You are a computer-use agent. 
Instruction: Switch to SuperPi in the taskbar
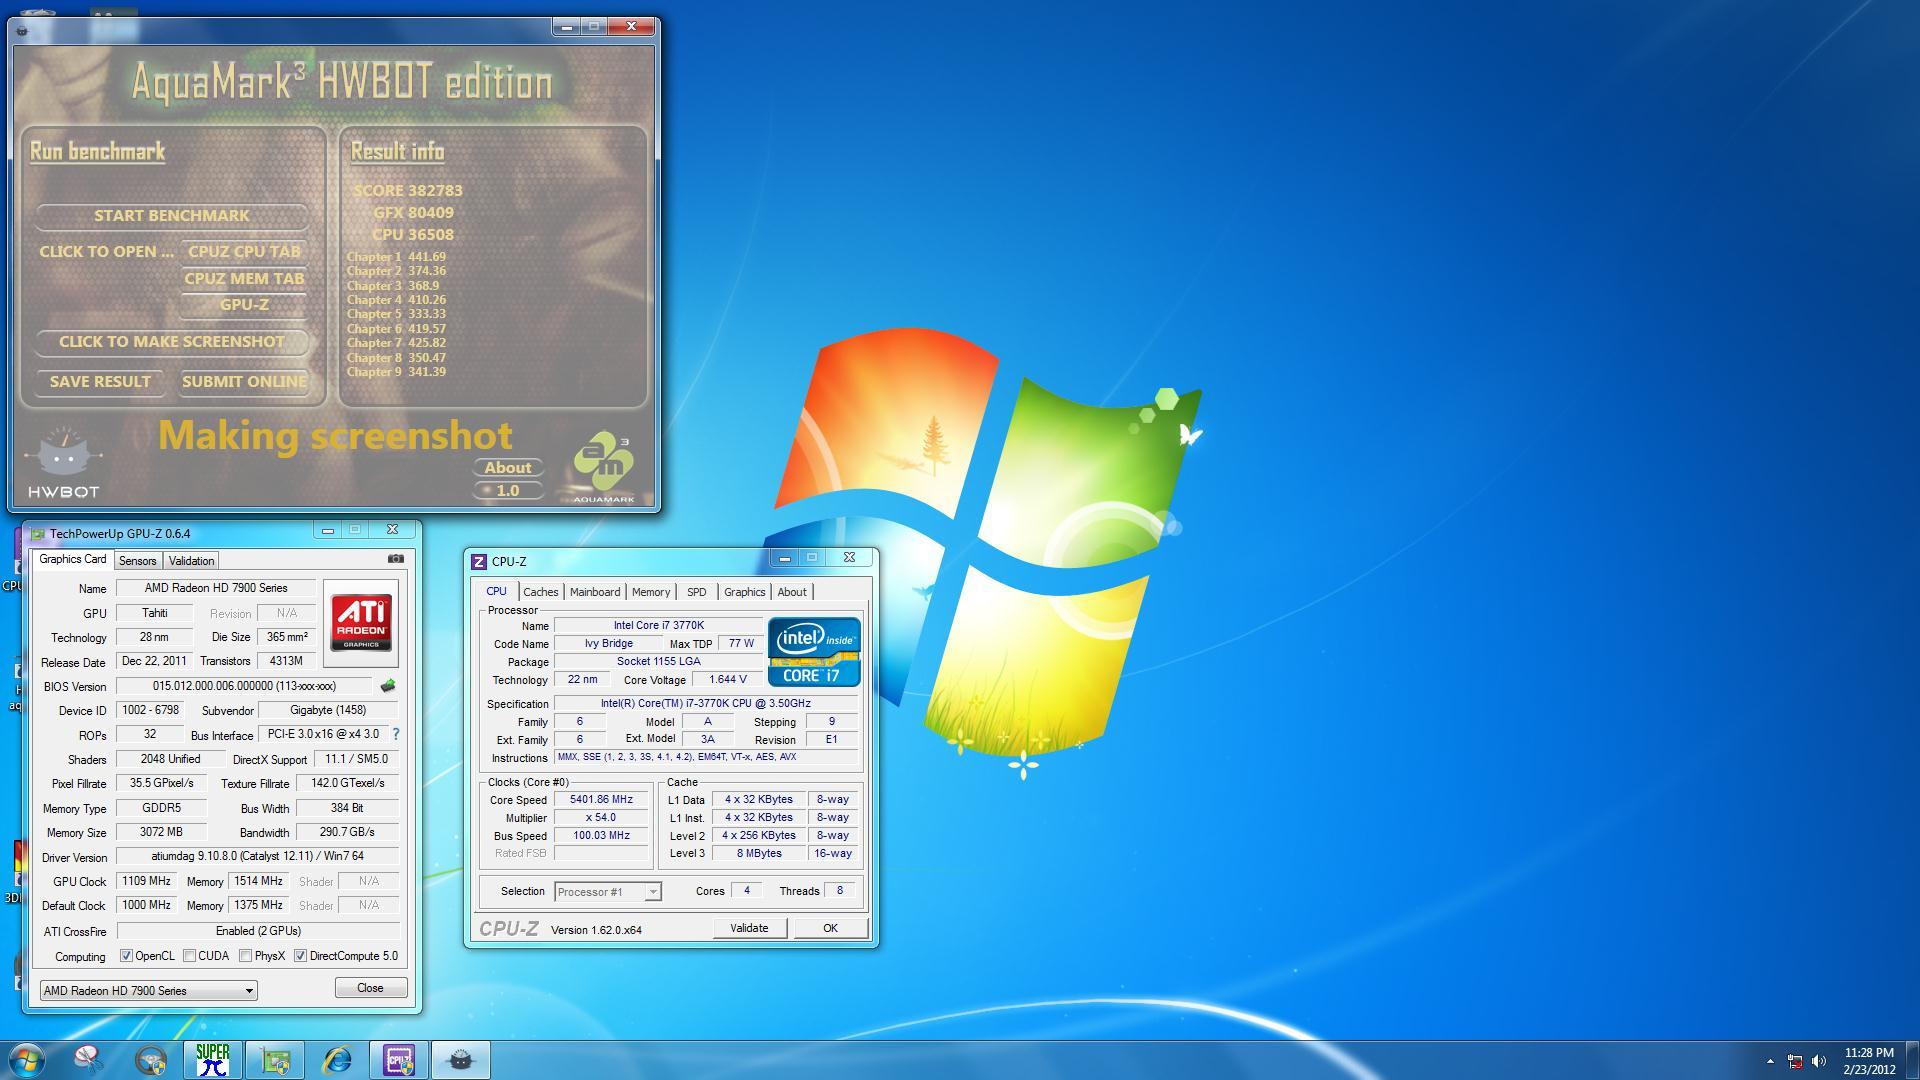[213, 1059]
